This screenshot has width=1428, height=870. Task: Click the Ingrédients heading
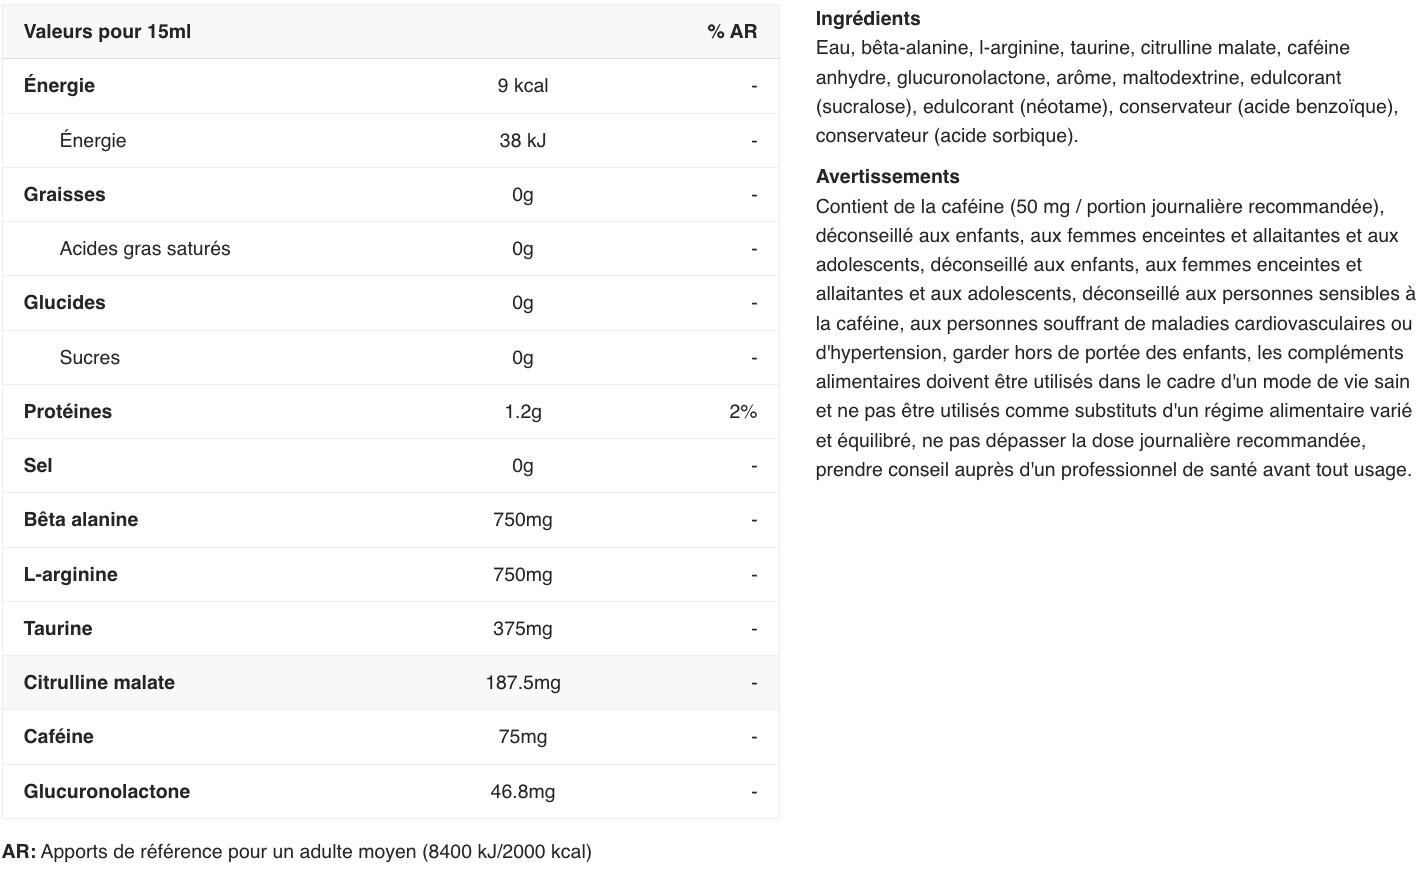(868, 19)
